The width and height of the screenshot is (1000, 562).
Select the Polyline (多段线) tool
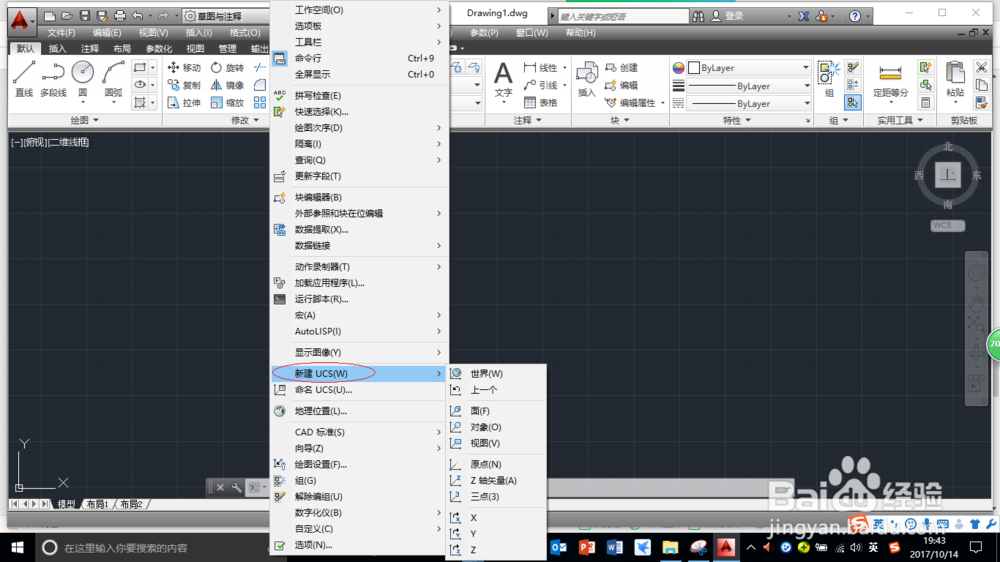[x=54, y=79]
